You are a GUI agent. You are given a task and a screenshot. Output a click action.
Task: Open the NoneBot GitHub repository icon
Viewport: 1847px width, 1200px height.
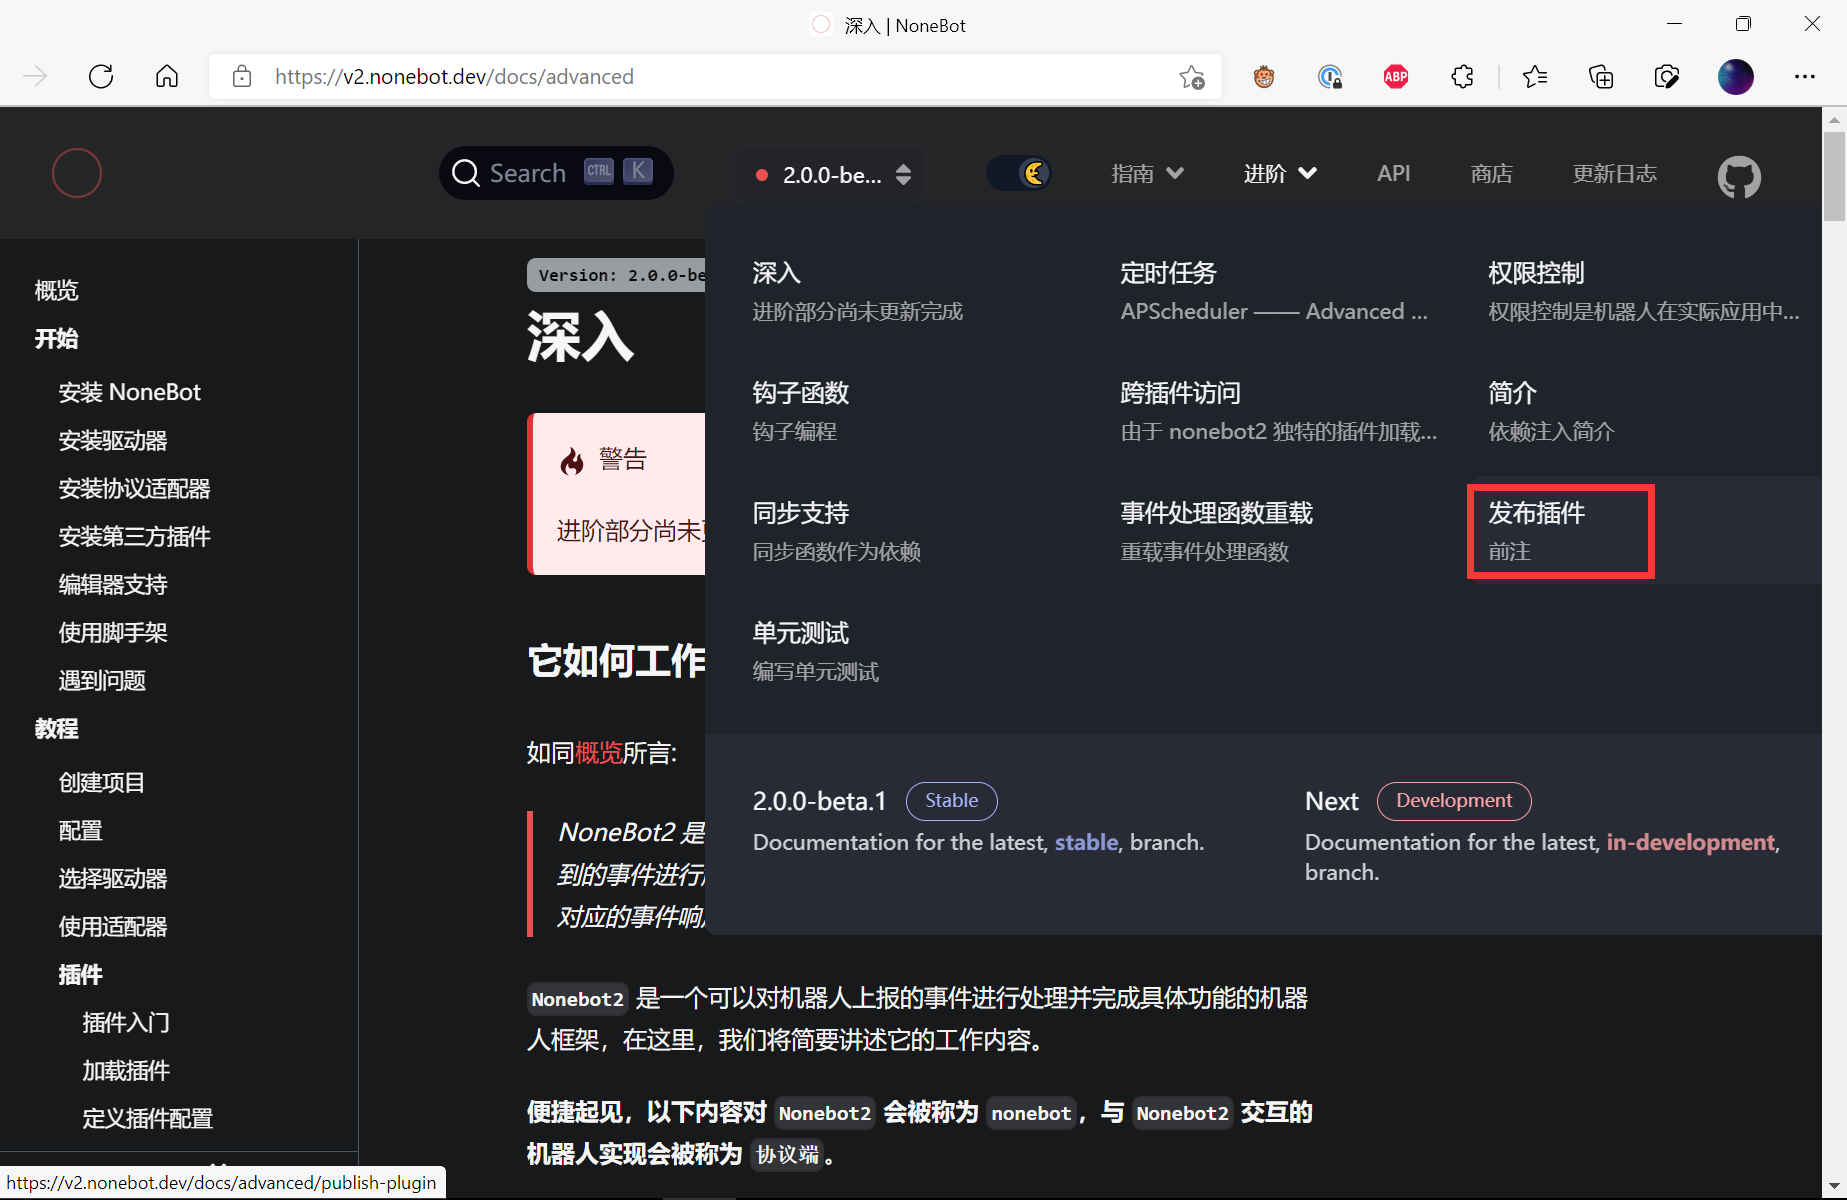tap(1738, 176)
